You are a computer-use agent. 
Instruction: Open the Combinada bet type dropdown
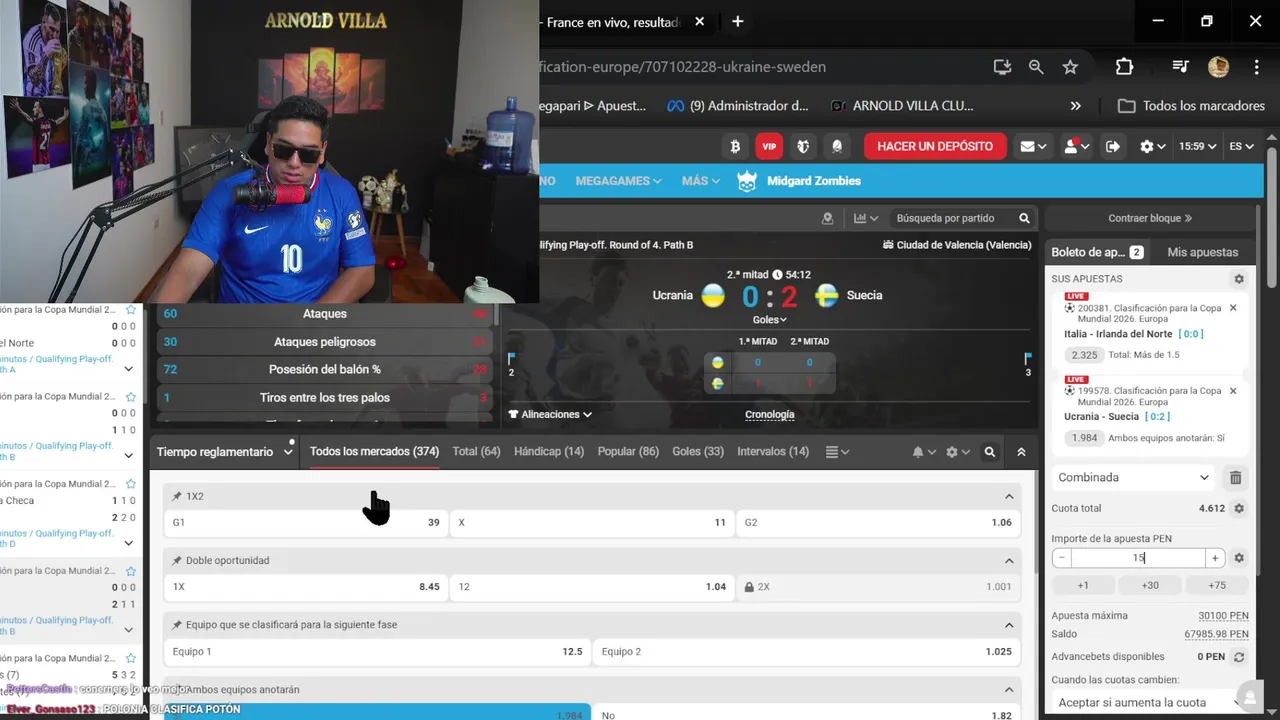[x=1133, y=478]
